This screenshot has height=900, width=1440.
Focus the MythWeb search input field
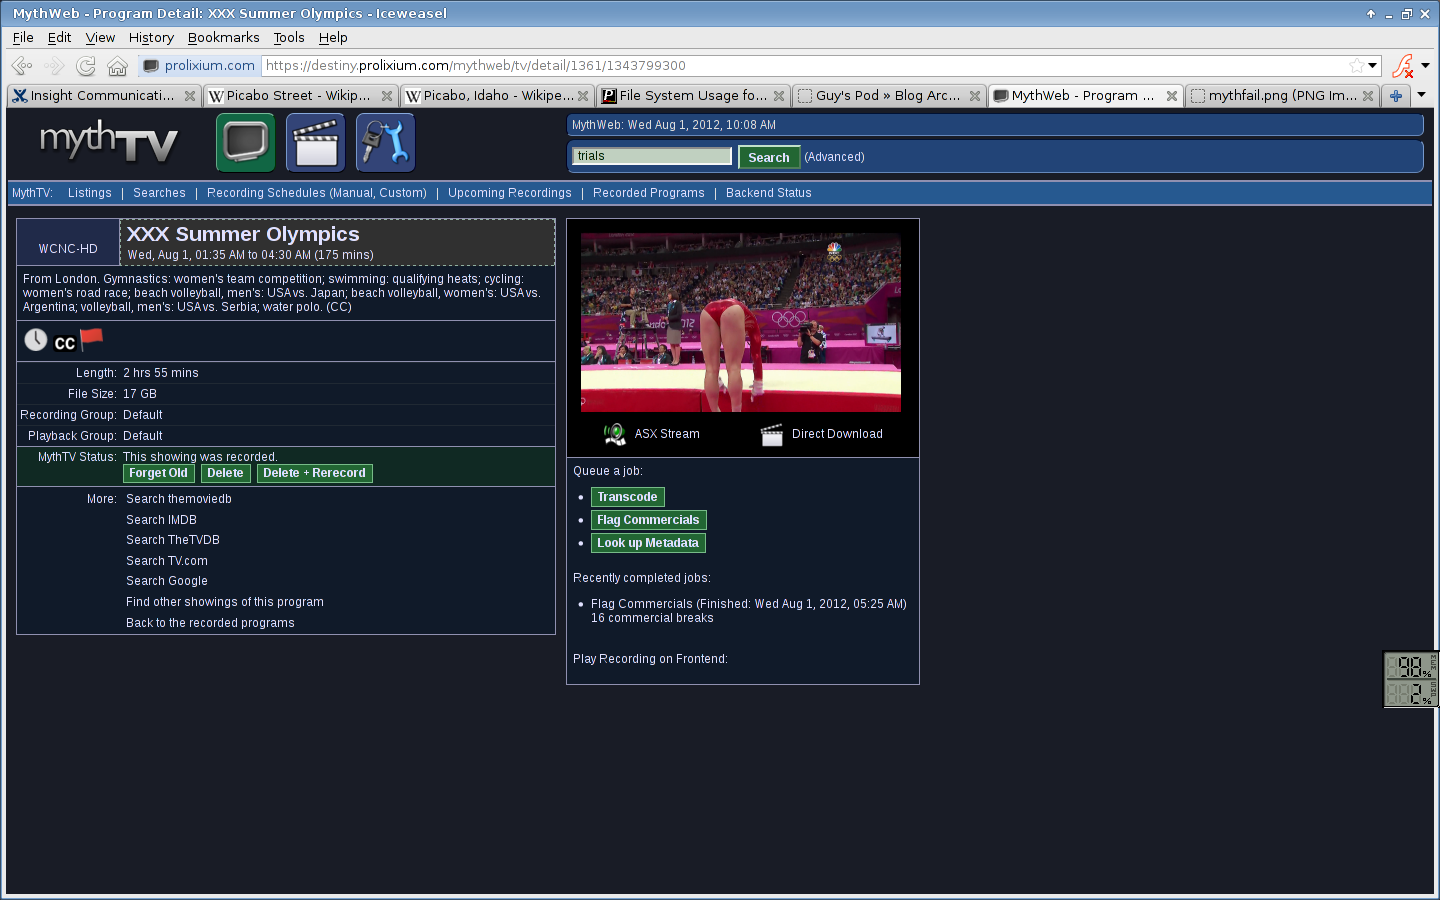click(652, 156)
